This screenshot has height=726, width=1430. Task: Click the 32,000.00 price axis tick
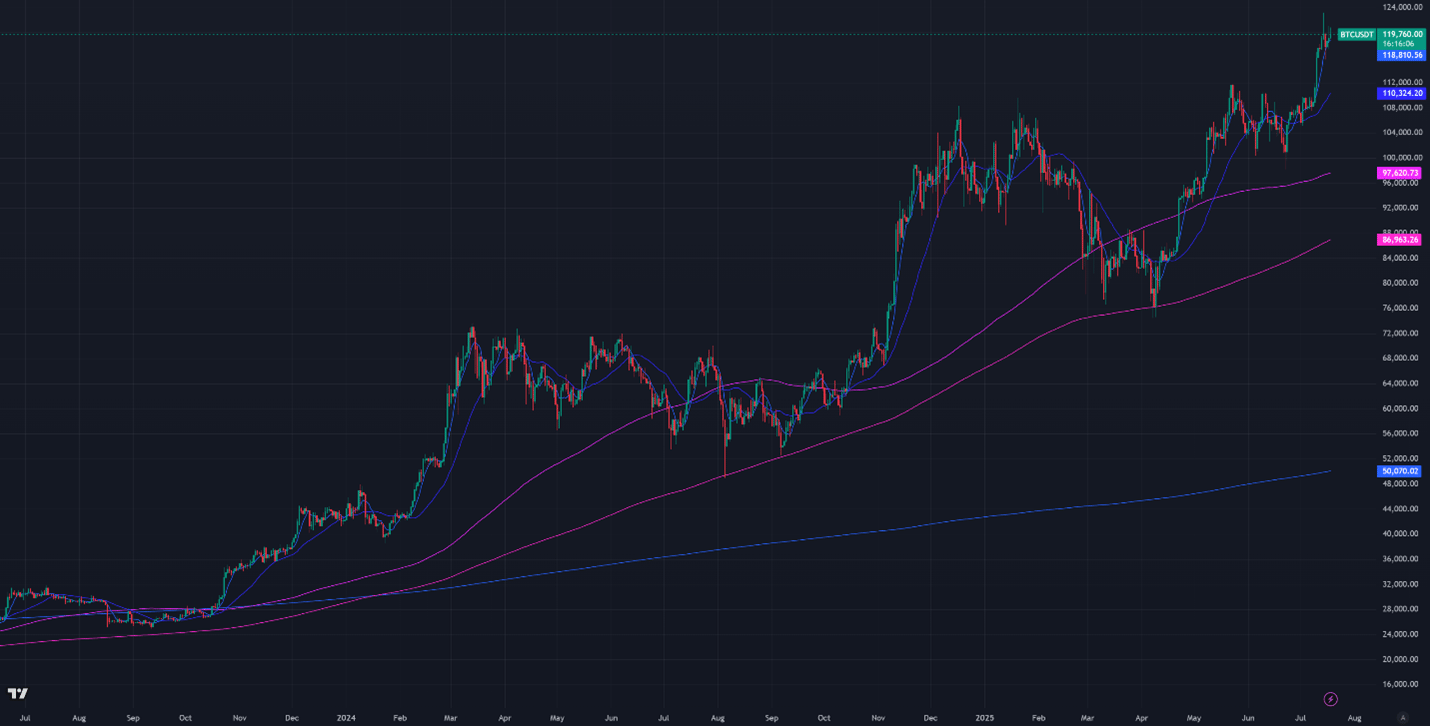click(1400, 584)
